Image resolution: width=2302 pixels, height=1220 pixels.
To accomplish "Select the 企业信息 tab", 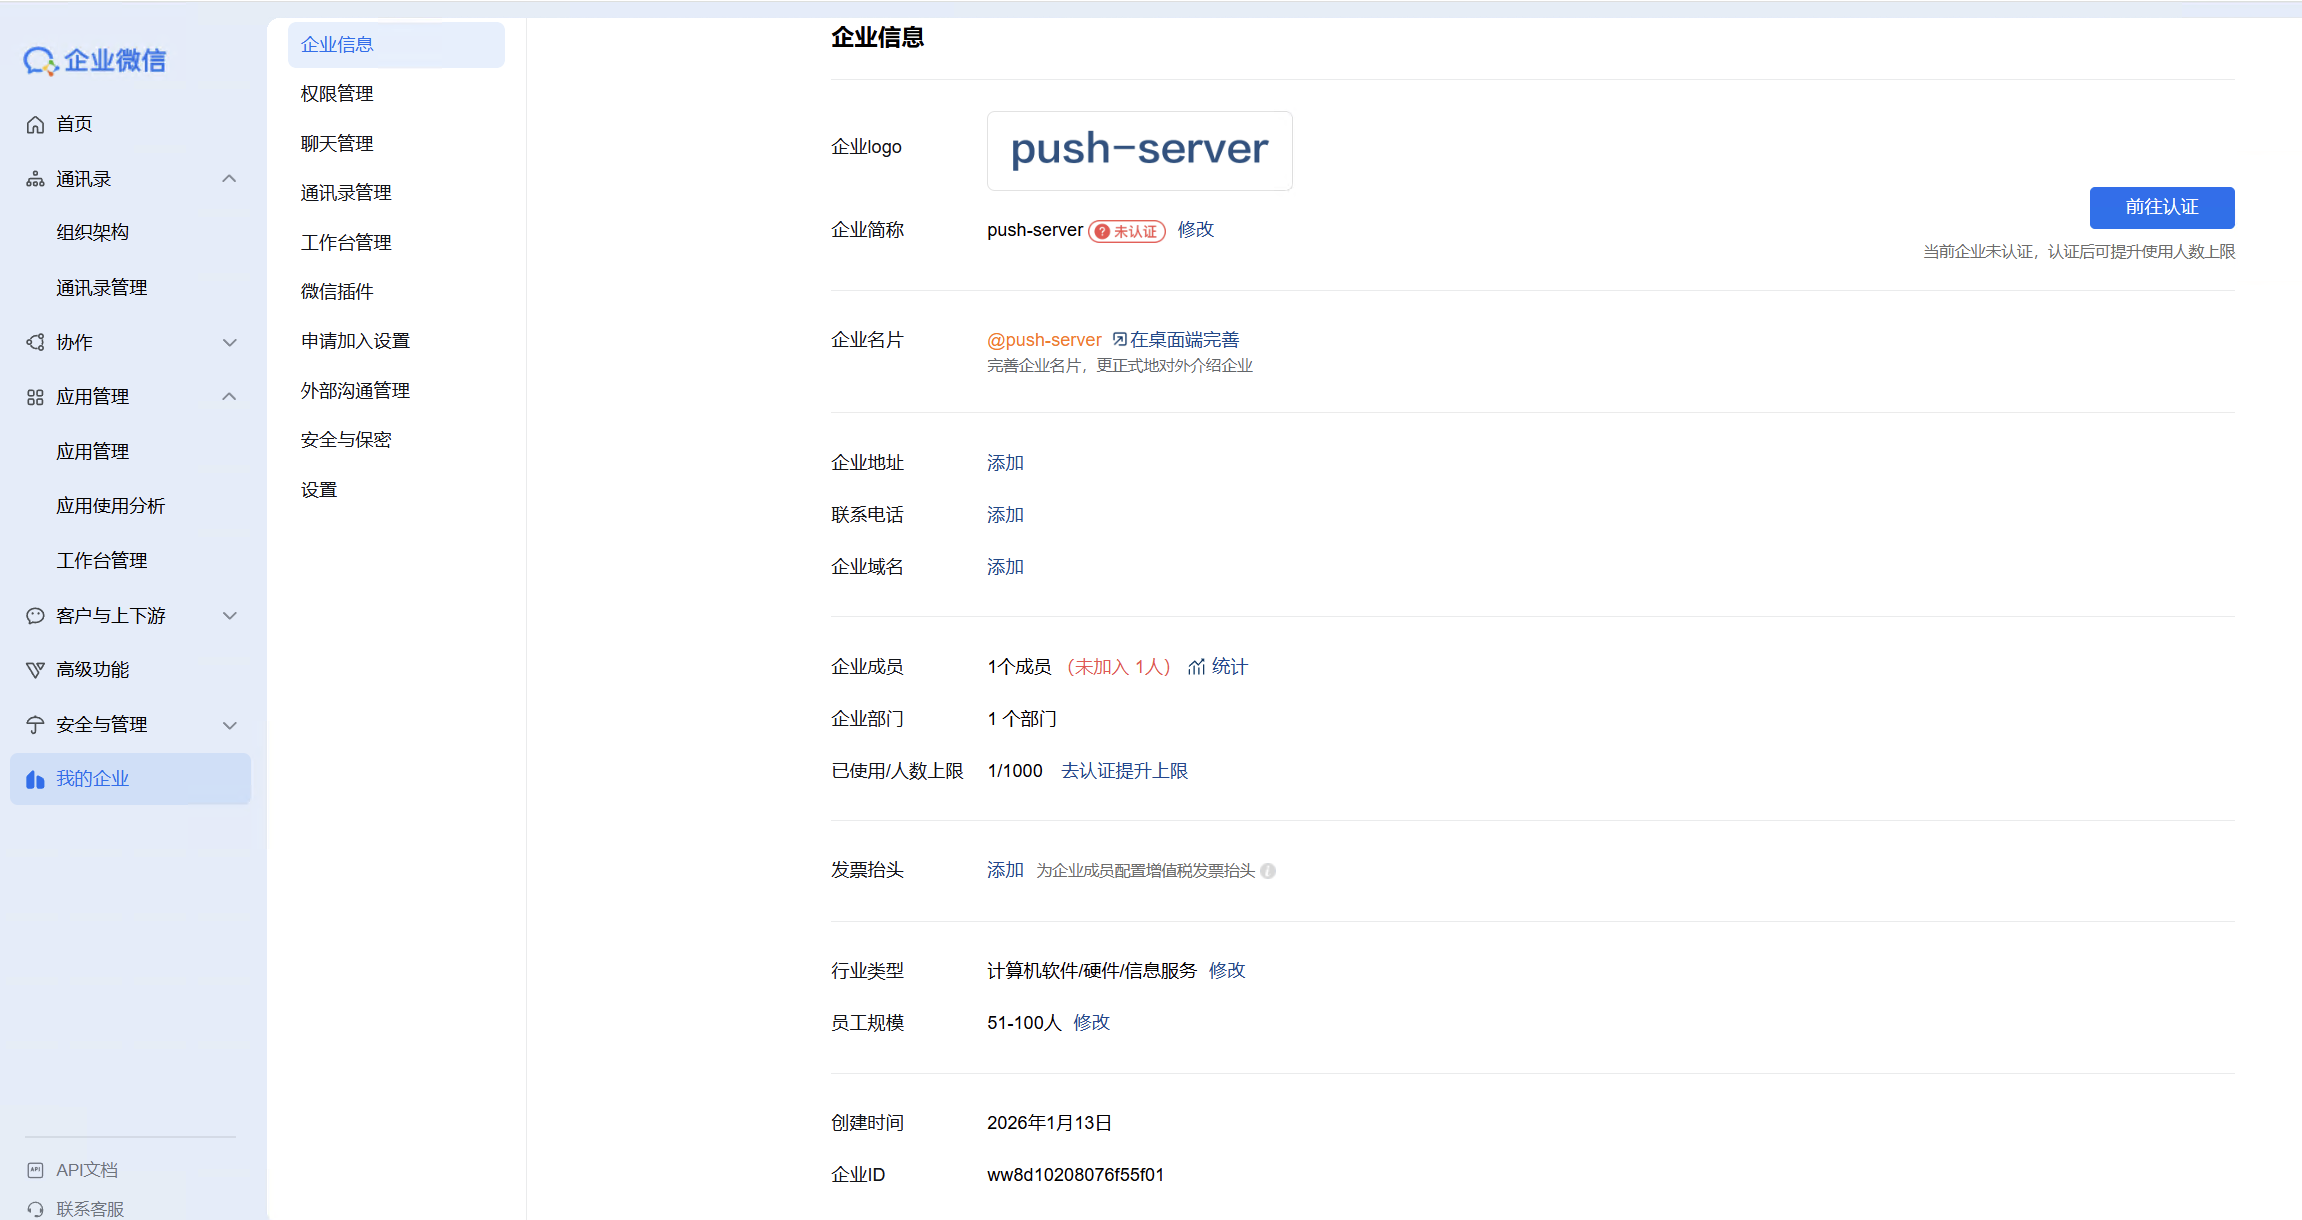I will 396,45.
